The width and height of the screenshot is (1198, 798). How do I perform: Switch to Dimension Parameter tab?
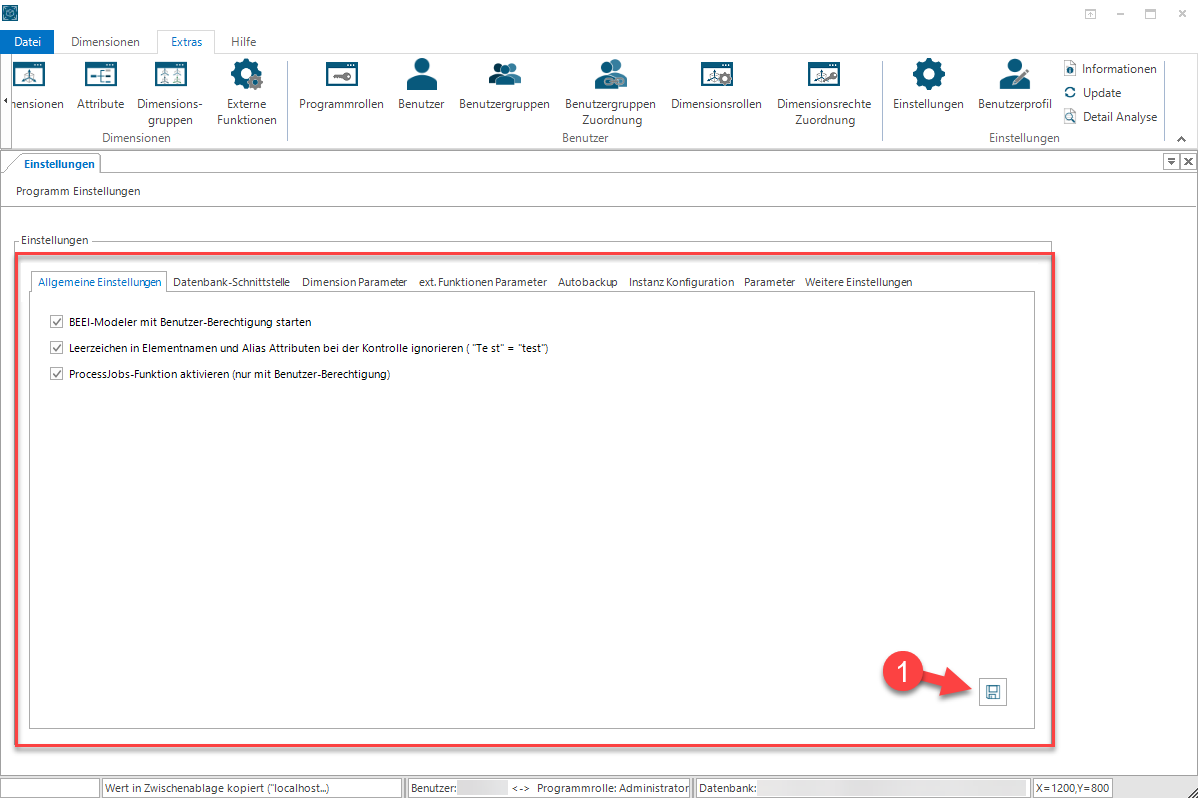point(355,282)
